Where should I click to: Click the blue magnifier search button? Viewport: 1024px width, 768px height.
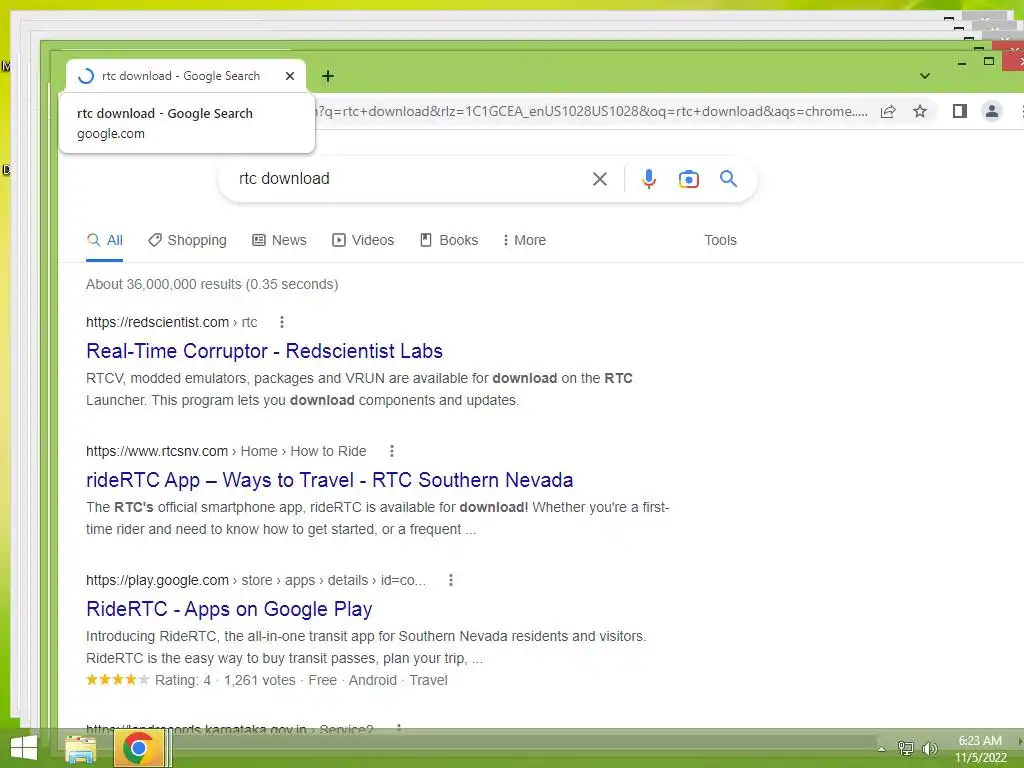tap(728, 178)
